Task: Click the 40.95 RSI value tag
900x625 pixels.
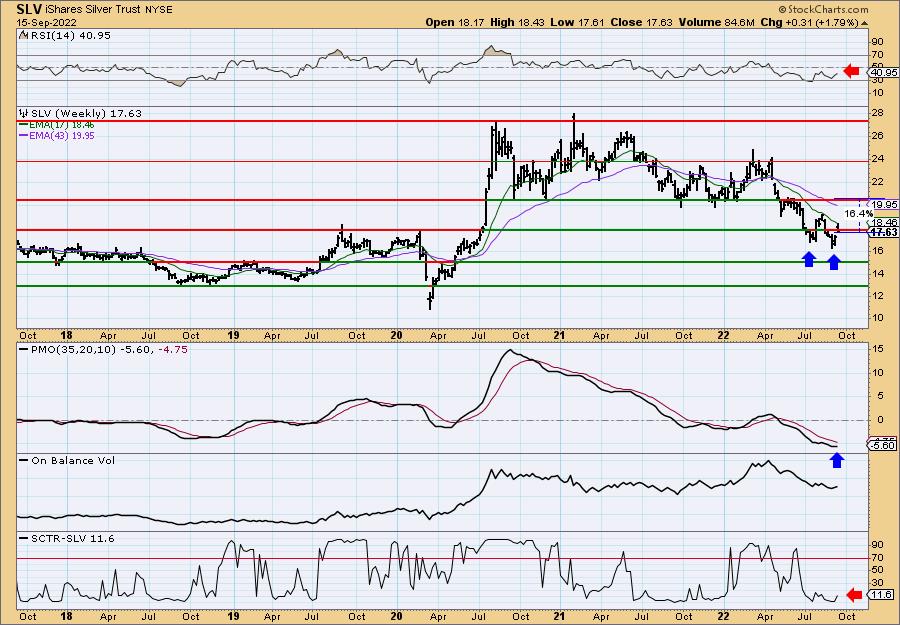Action: click(883, 73)
